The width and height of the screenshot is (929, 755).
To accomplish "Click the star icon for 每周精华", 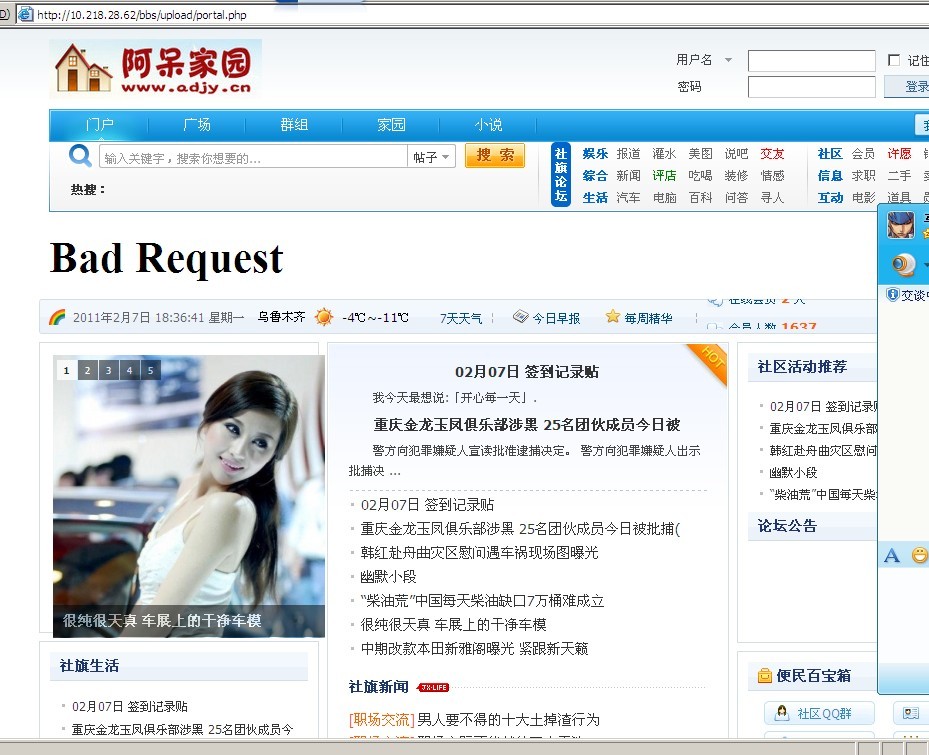I will pos(613,316).
